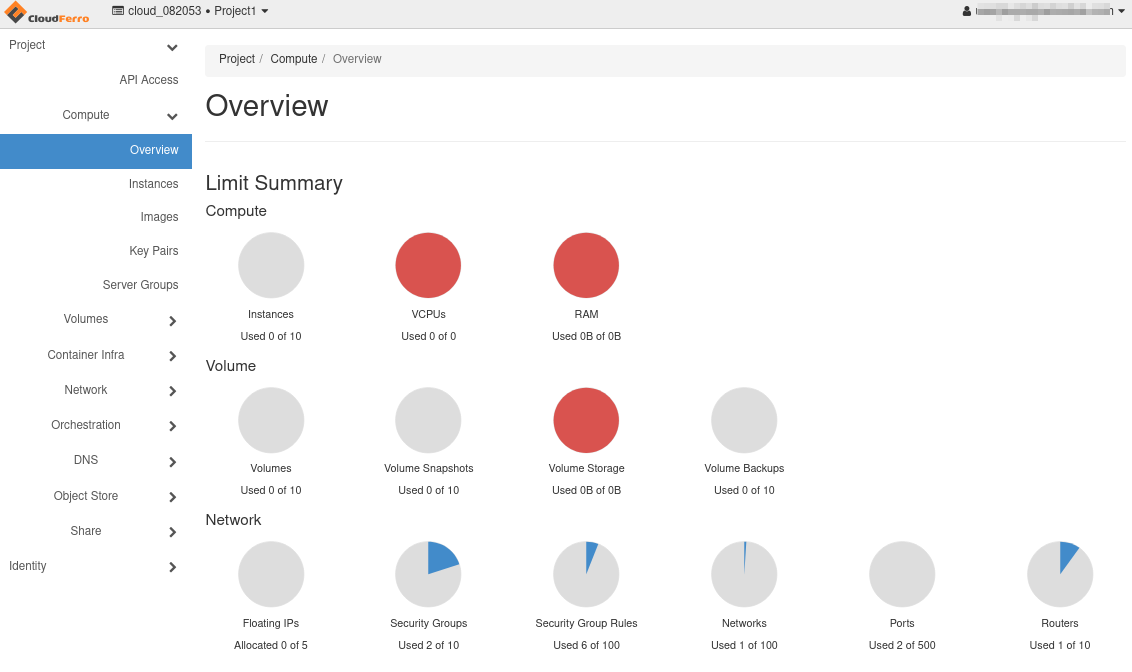
Task: Click the 'Used 6 of 100' text
Action: (x=586, y=645)
